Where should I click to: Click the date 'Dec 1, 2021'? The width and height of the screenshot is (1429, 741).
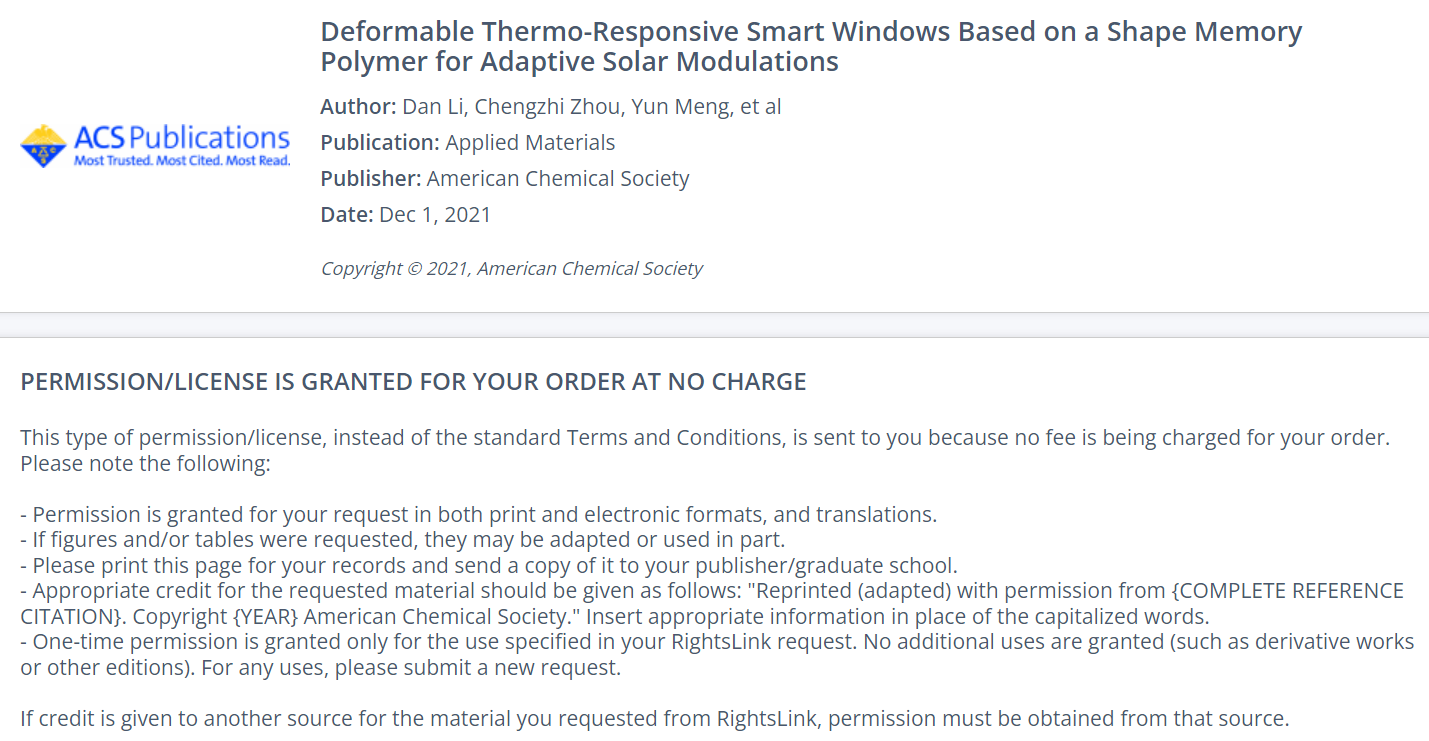(435, 215)
